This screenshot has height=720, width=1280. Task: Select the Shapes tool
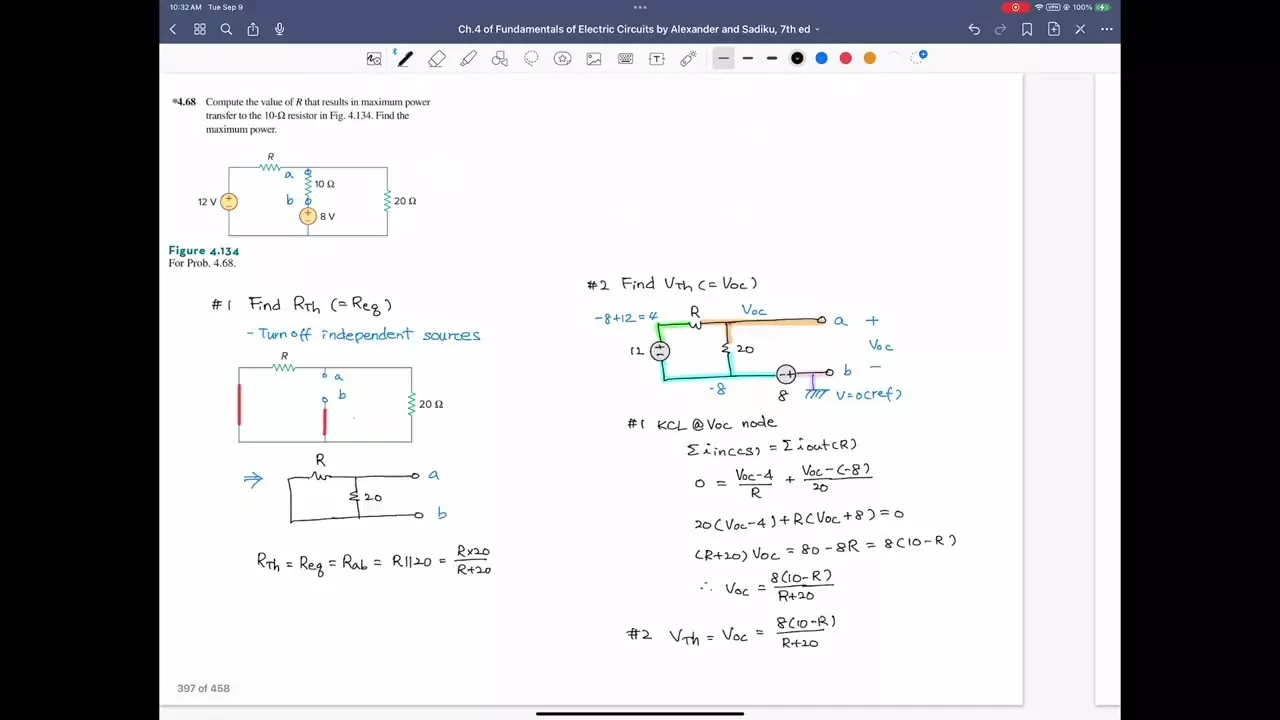(x=500, y=59)
